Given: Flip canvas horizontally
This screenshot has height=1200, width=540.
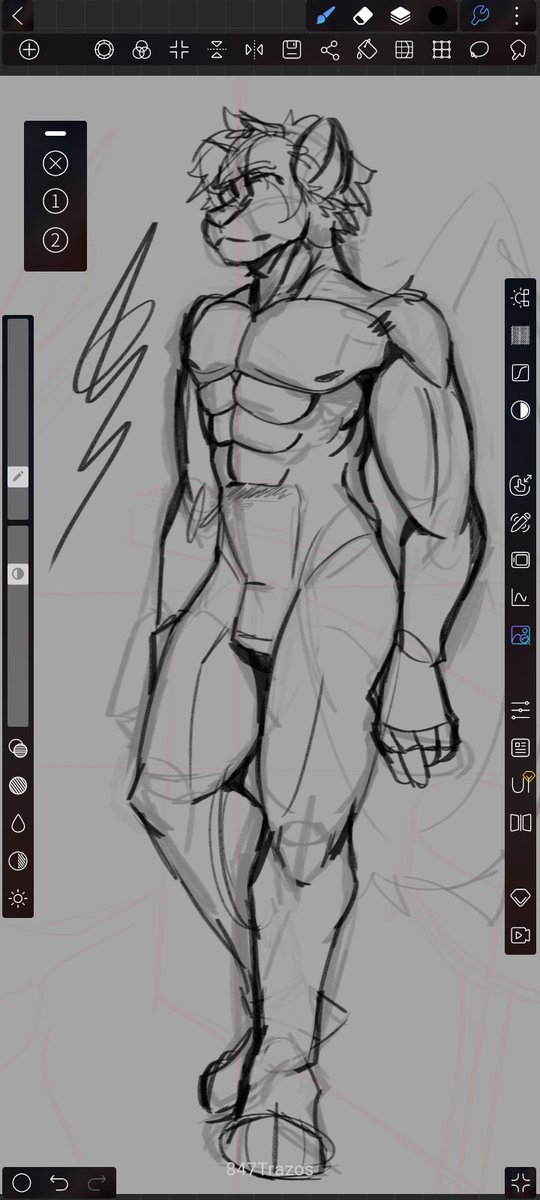Looking at the screenshot, I should (254, 50).
